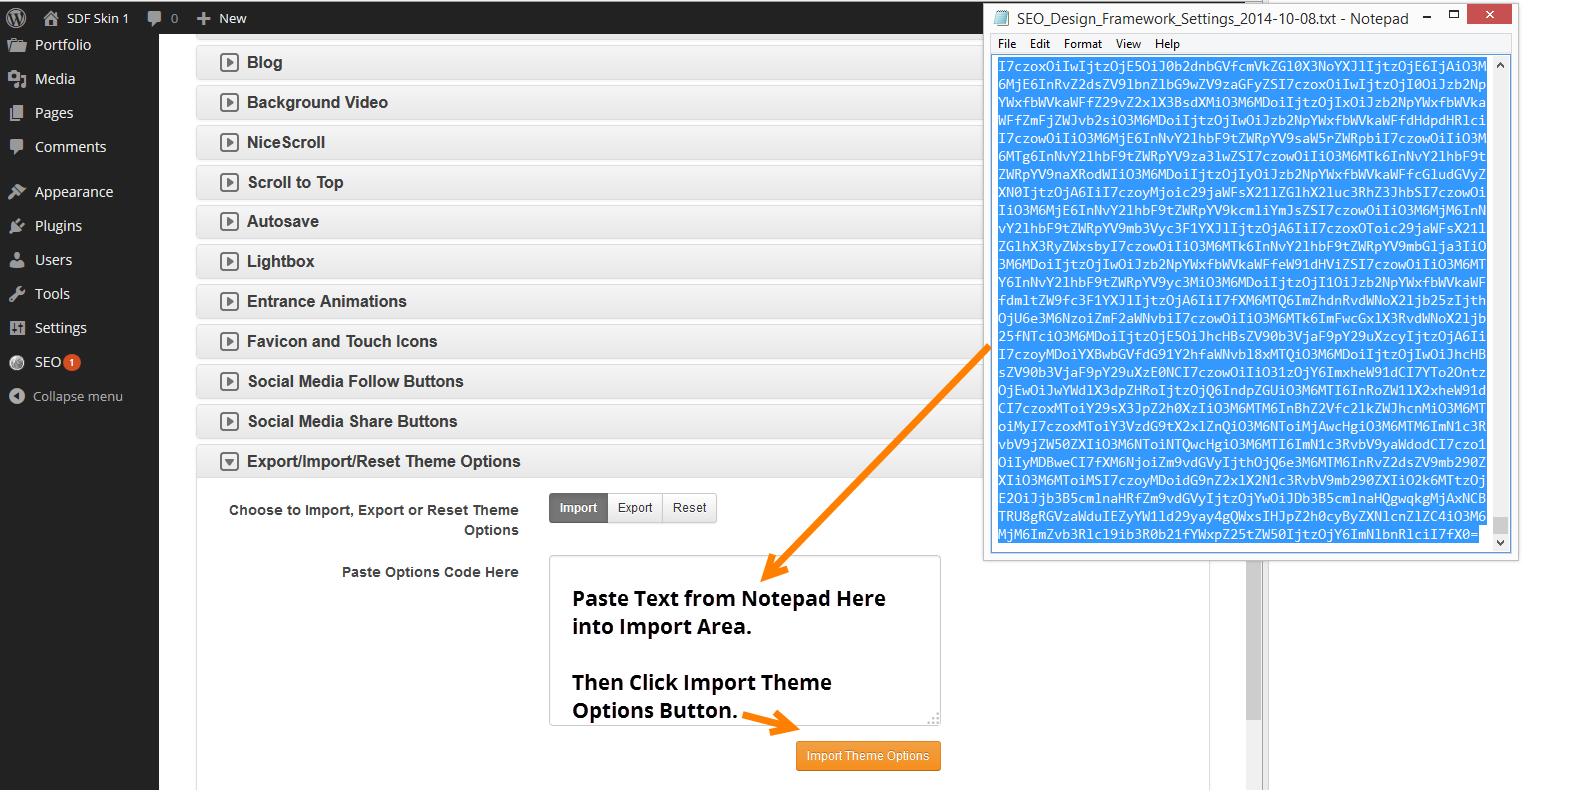Click the SEO notification badge
Image resolution: width=1577 pixels, height=790 pixels.
click(72, 362)
